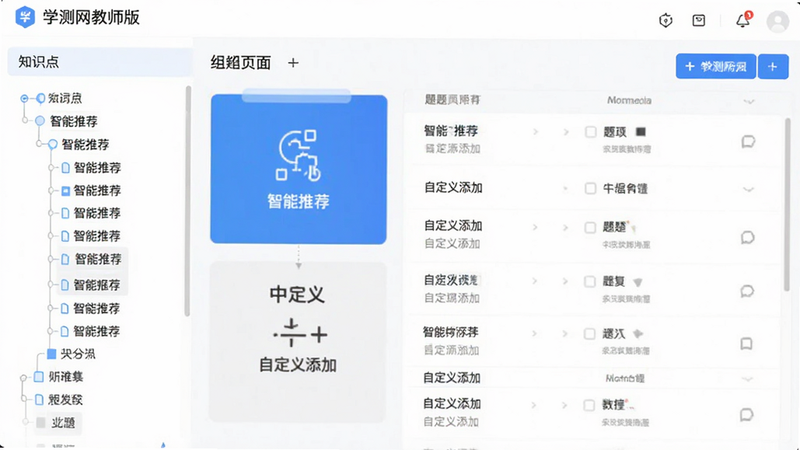Click the 题题质用荐 header label
Screen dimensions: 800x450
point(453,100)
